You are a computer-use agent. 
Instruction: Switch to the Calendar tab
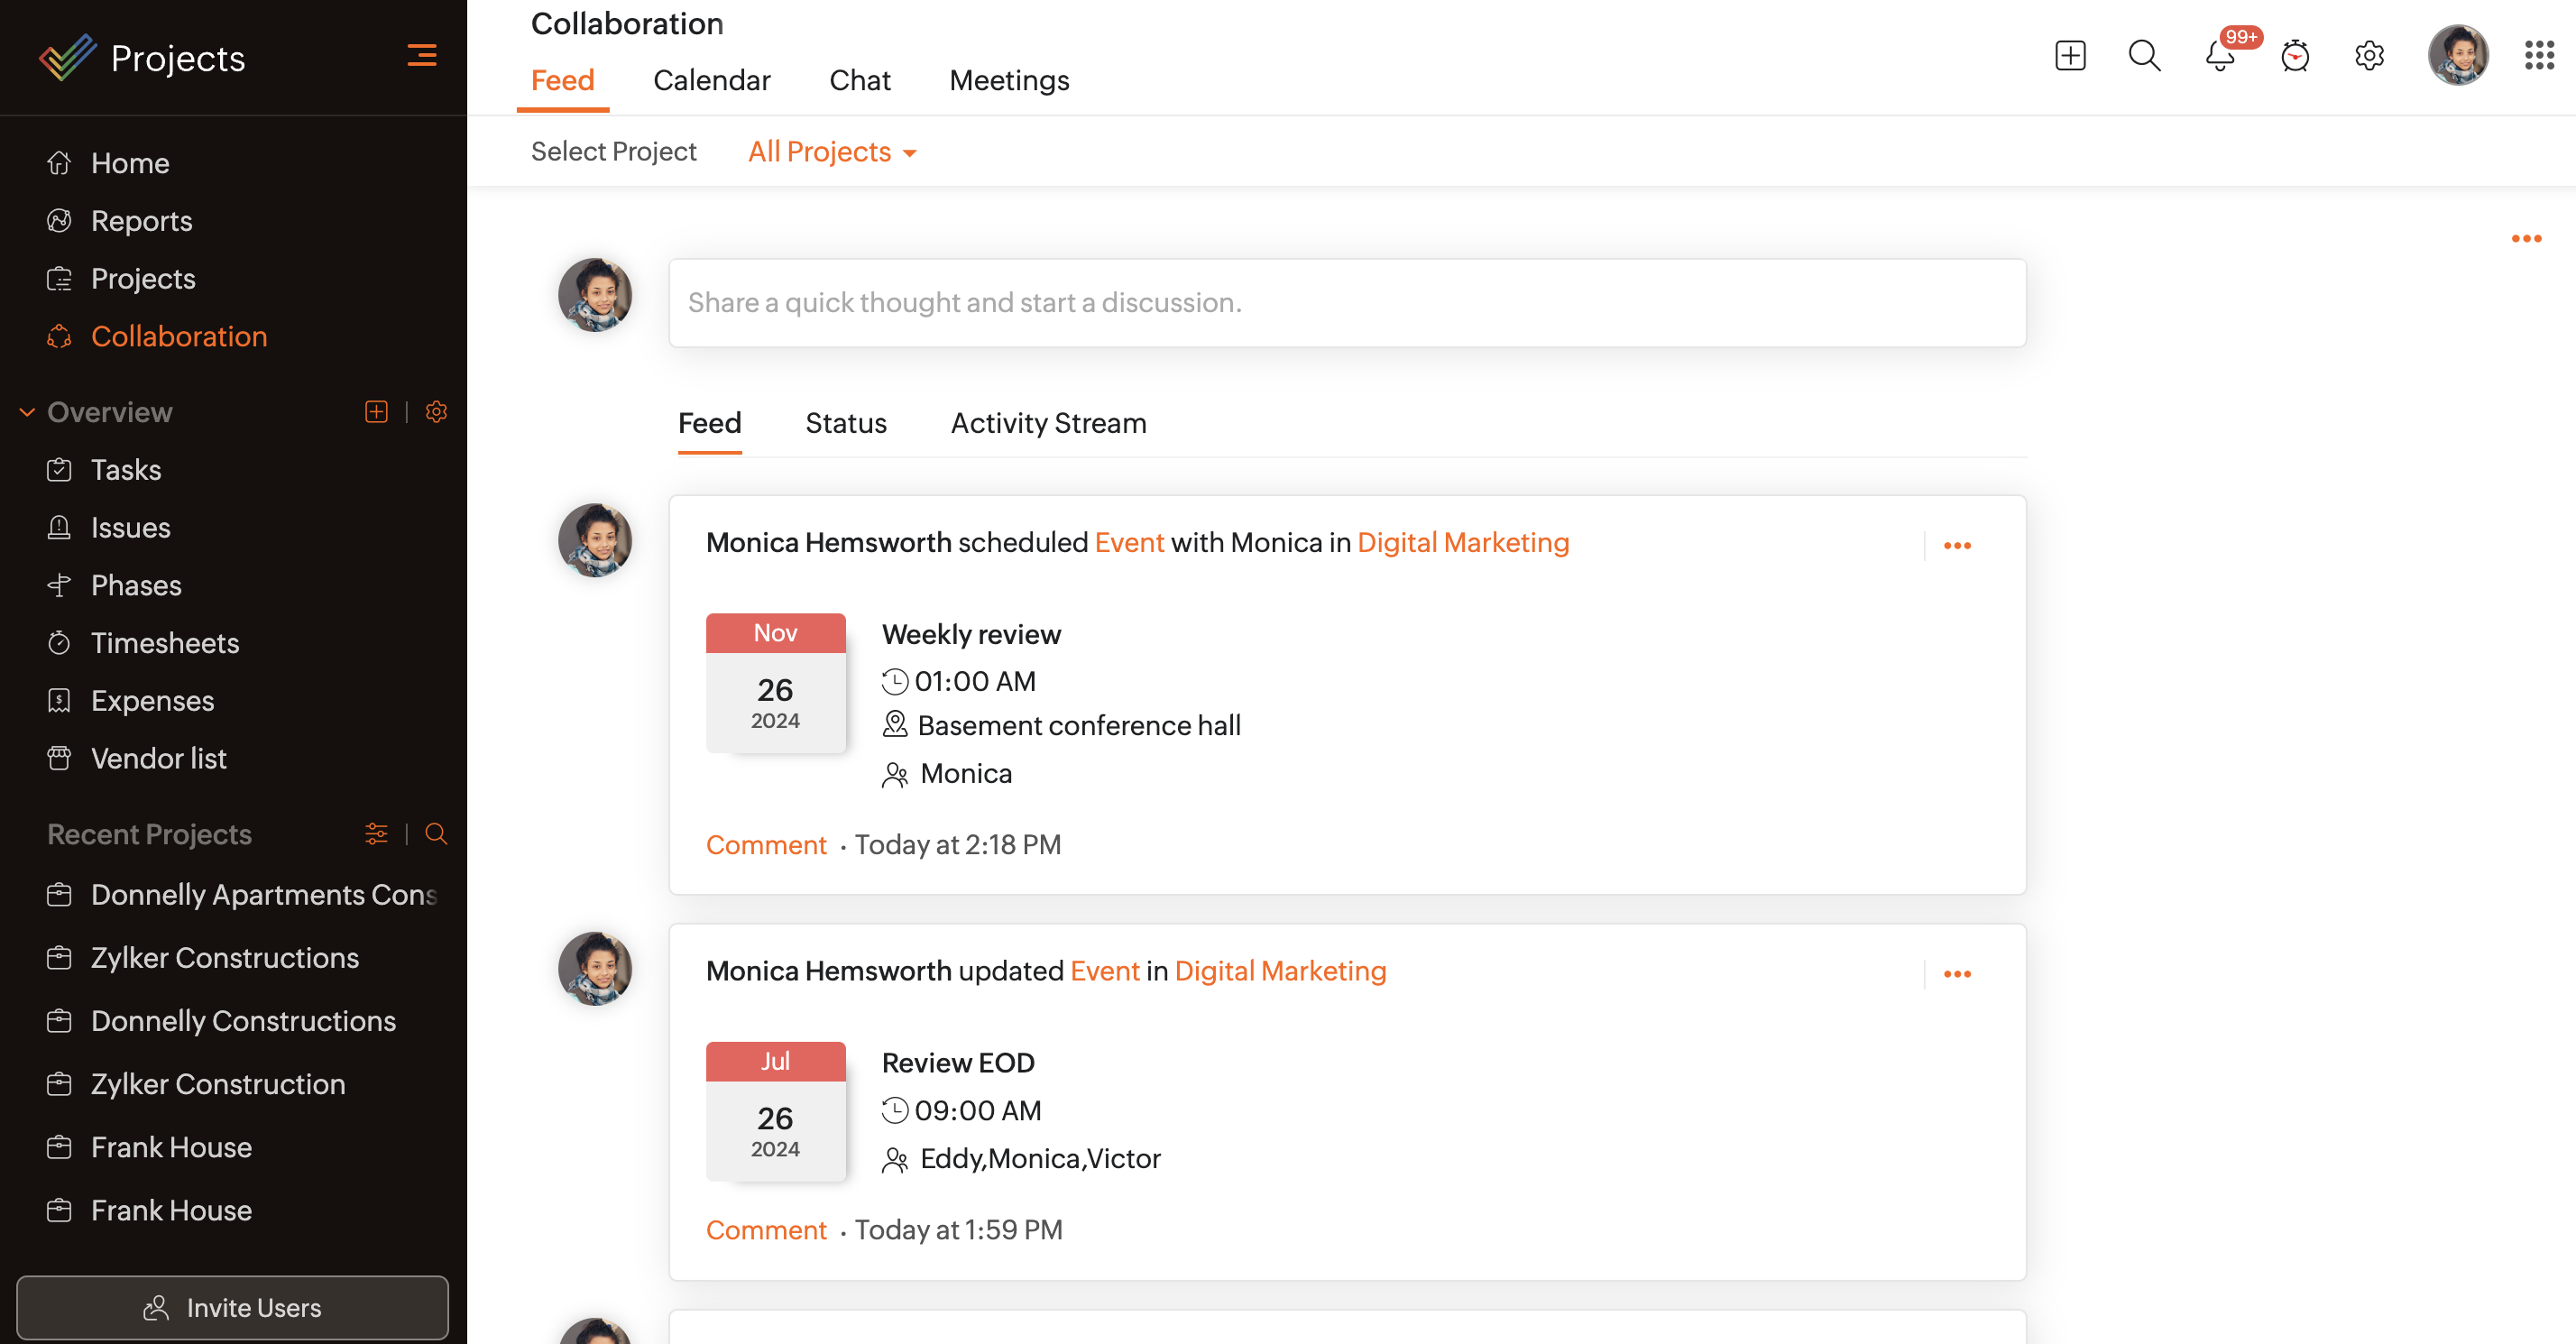711,80
